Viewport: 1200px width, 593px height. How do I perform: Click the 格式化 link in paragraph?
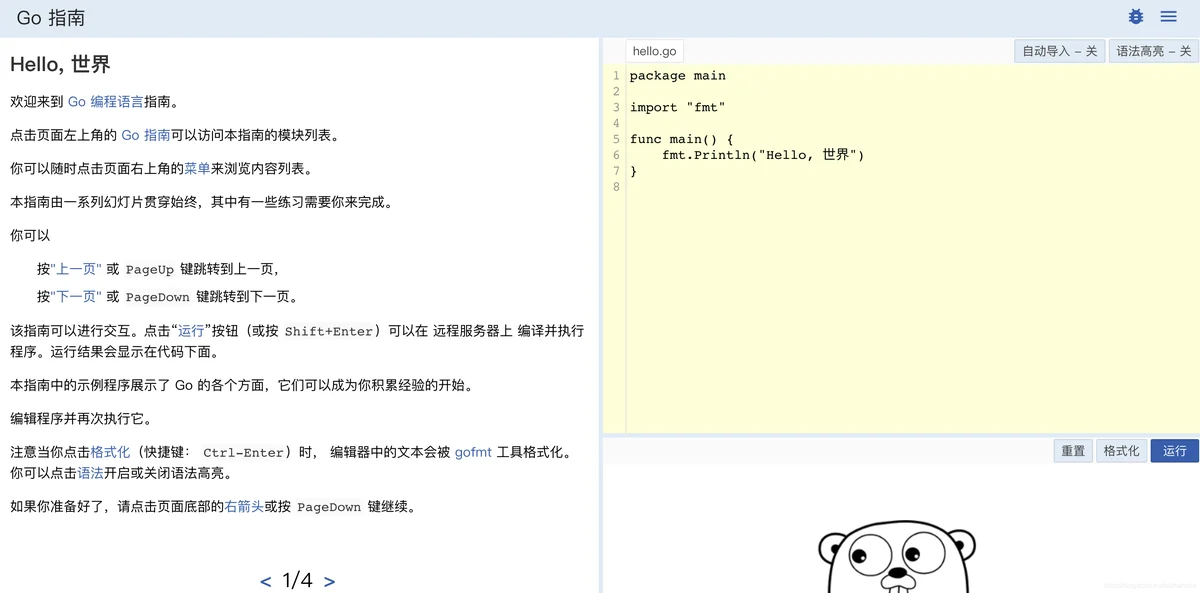tap(111, 452)
